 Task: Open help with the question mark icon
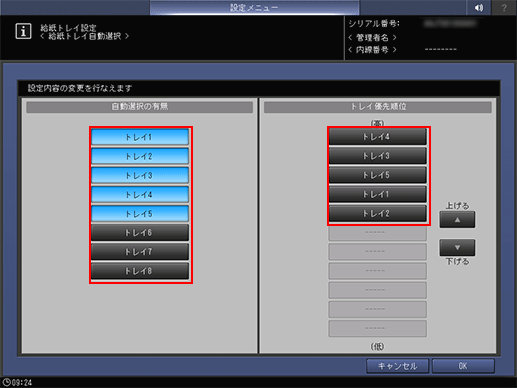[504, 7]
